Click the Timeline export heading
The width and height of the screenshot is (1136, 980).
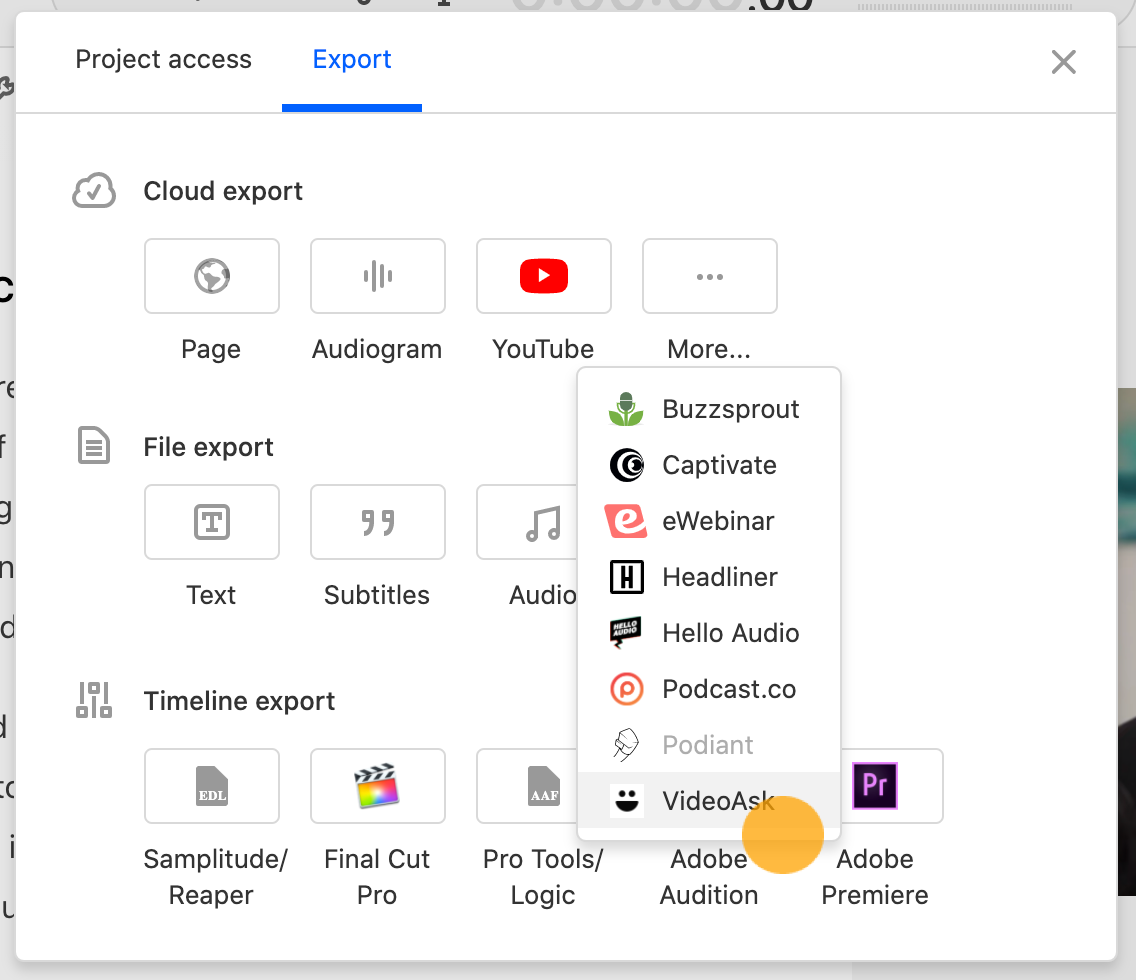point(239,701)
